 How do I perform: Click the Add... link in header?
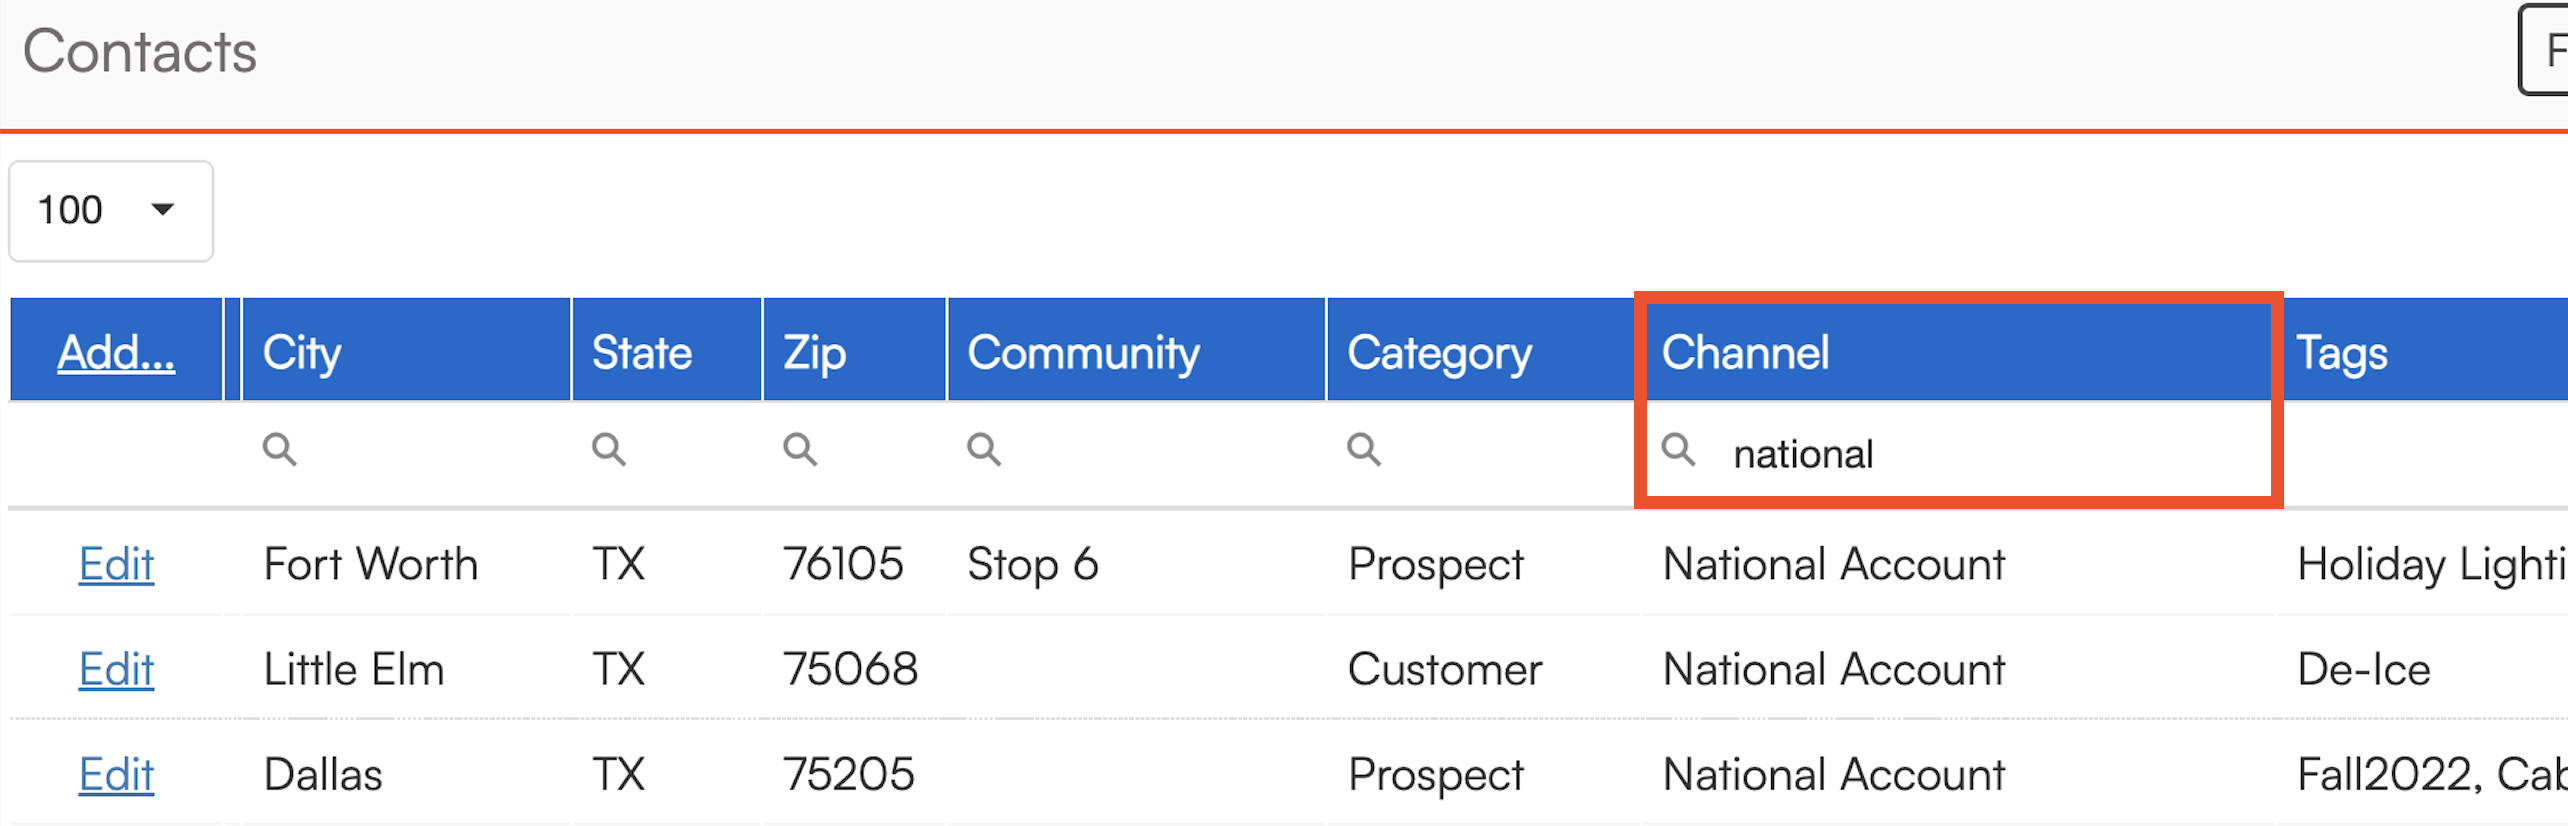[x=116, y=352]
